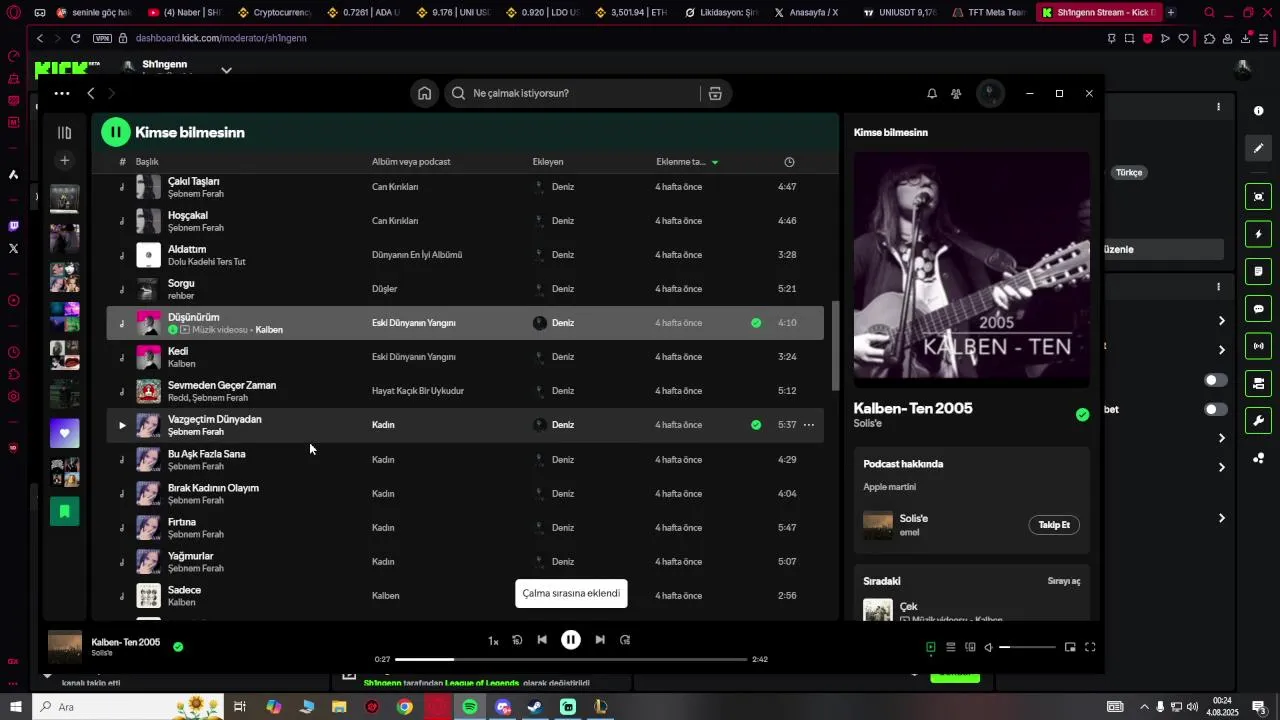Screen dimensions: 1280x720
Task: Switch to Anasayfa / X browser tab
Action: point(807,12)
